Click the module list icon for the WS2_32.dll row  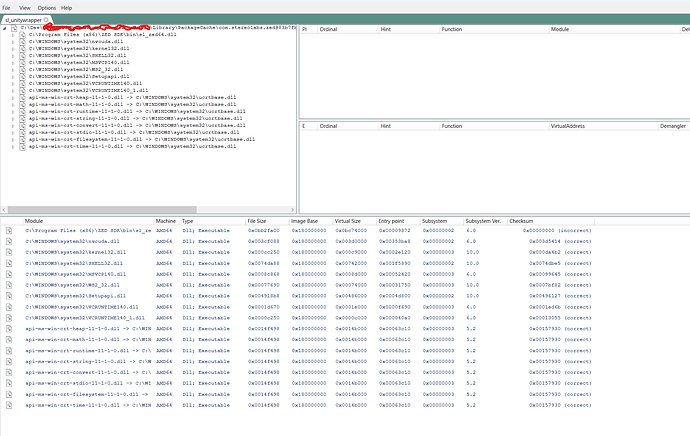[9, 285]
